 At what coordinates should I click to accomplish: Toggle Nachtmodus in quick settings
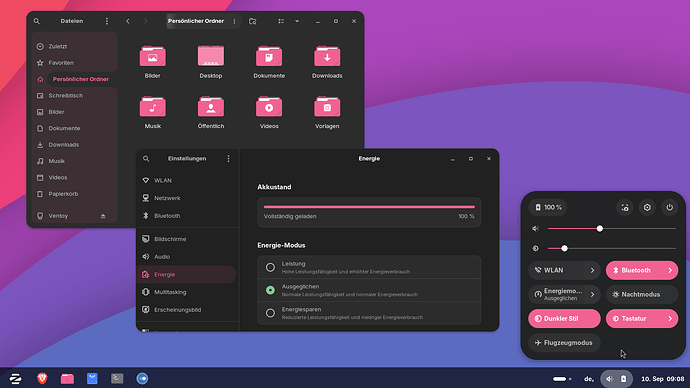(x=642, y=294)
